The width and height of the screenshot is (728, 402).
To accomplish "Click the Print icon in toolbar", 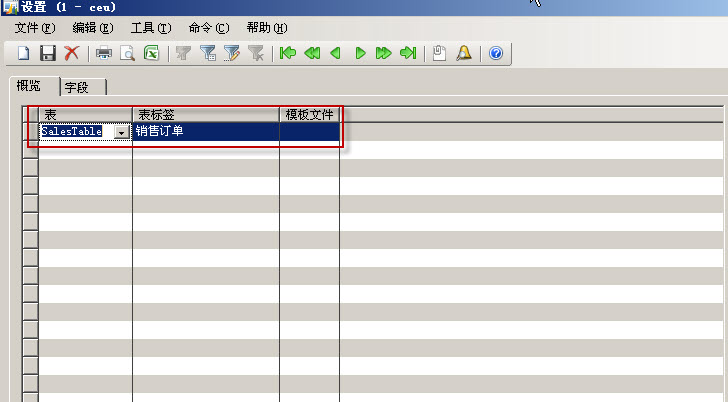I will pos(104,53).
